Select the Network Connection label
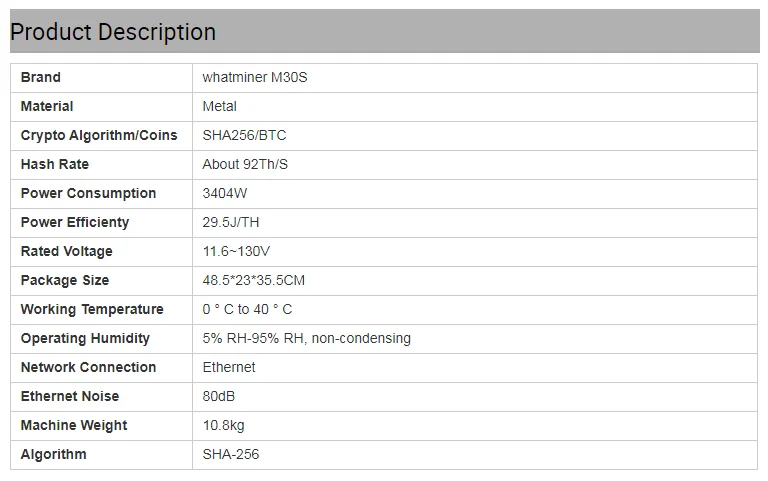Screen dimensions: 768x481 [x=88, y=367]
